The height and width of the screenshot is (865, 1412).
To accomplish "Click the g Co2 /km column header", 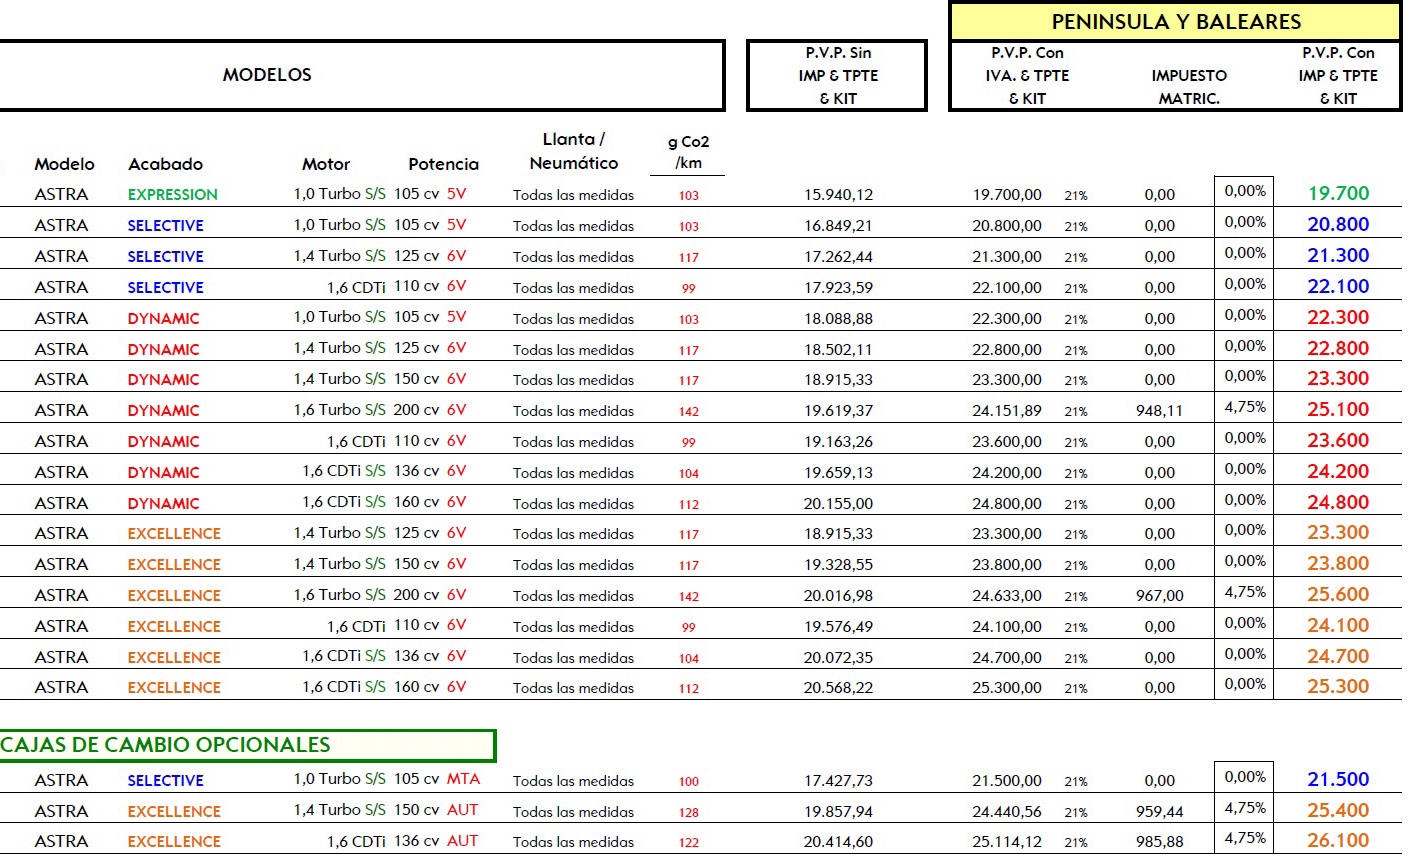I will tap(688, 152).
